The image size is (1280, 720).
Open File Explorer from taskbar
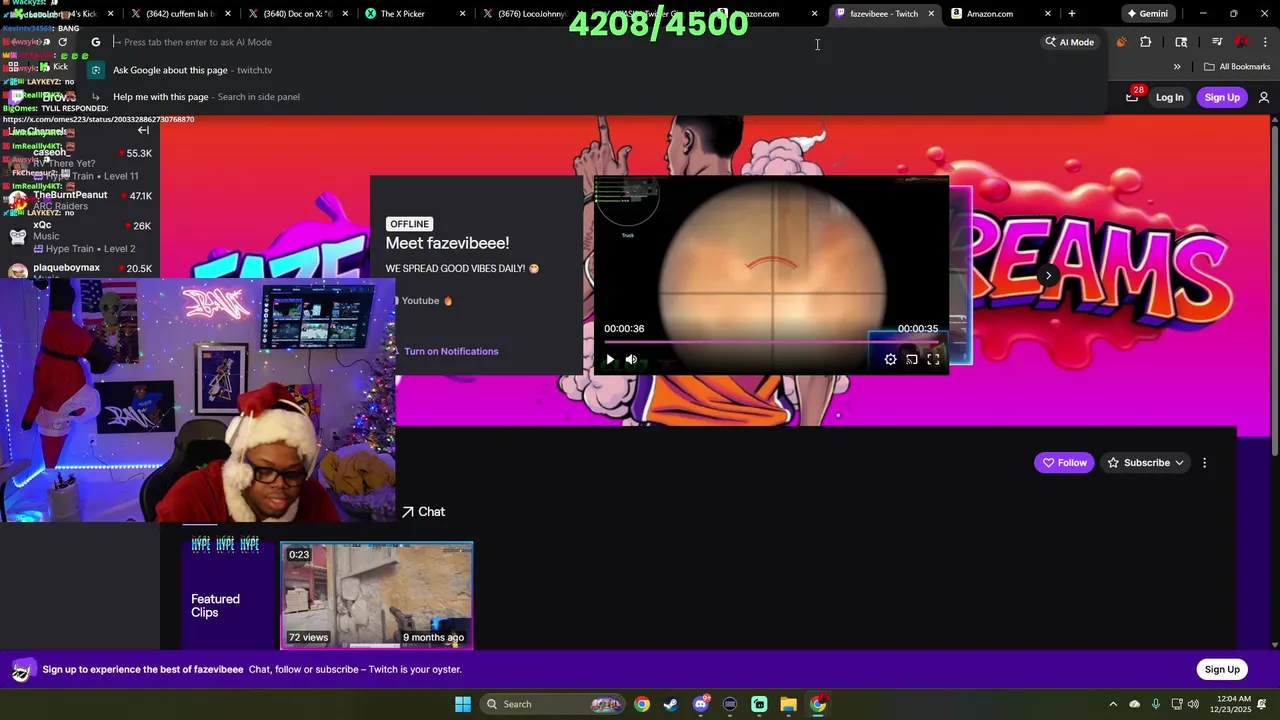point(788,704)
